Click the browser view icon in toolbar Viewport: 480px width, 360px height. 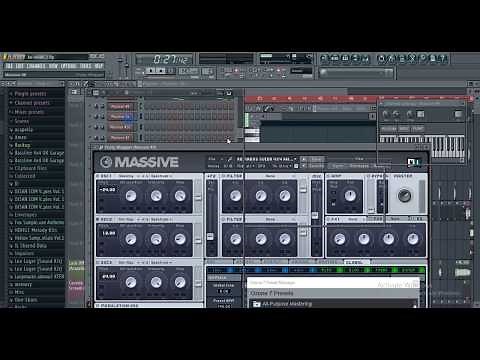pos(356,59)
